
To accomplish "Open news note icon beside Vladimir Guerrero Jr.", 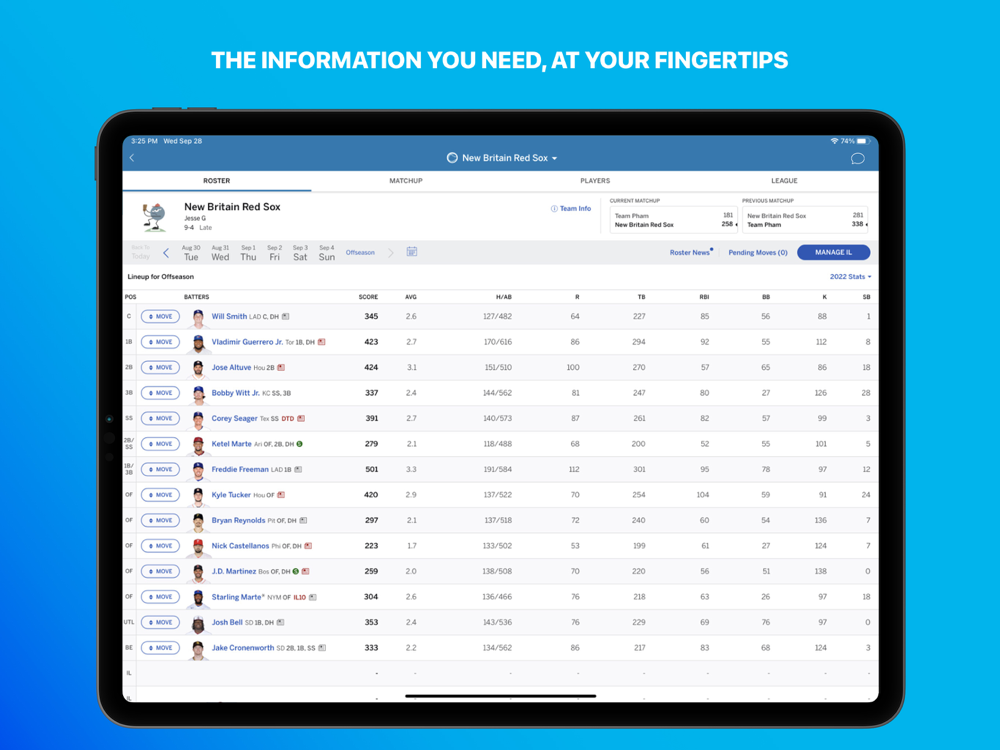I will point(321,342).
